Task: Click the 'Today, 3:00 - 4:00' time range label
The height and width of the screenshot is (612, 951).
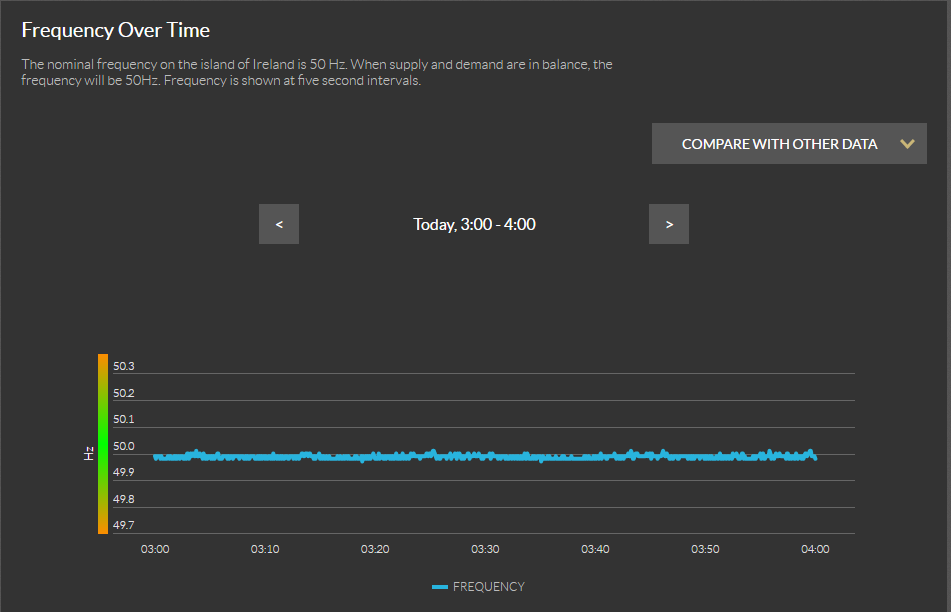Action: (x=474, y=224)
